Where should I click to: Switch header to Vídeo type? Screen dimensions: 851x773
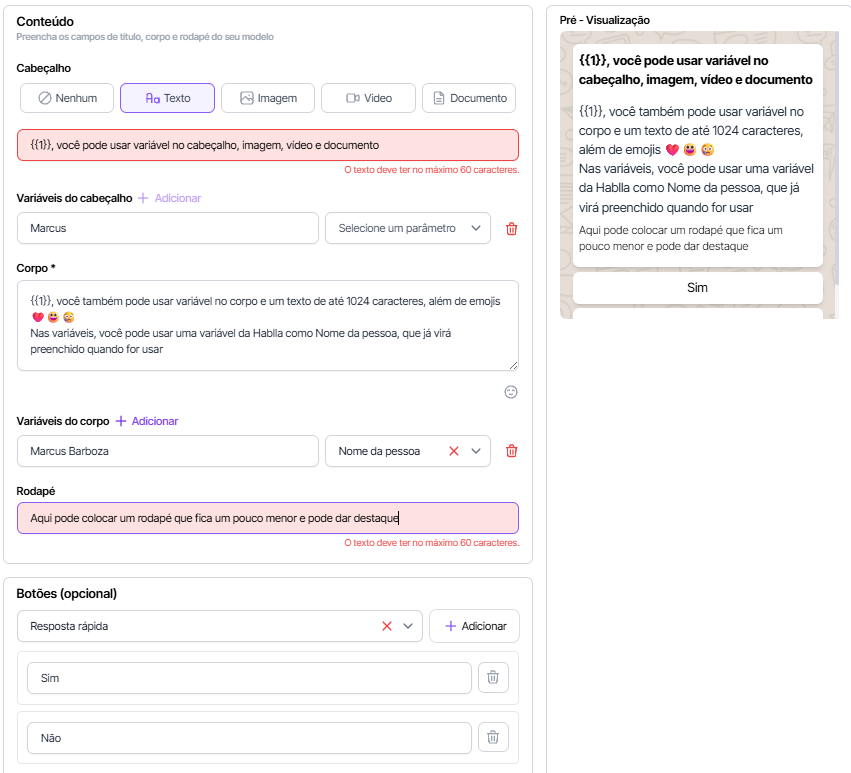[368, 98]
